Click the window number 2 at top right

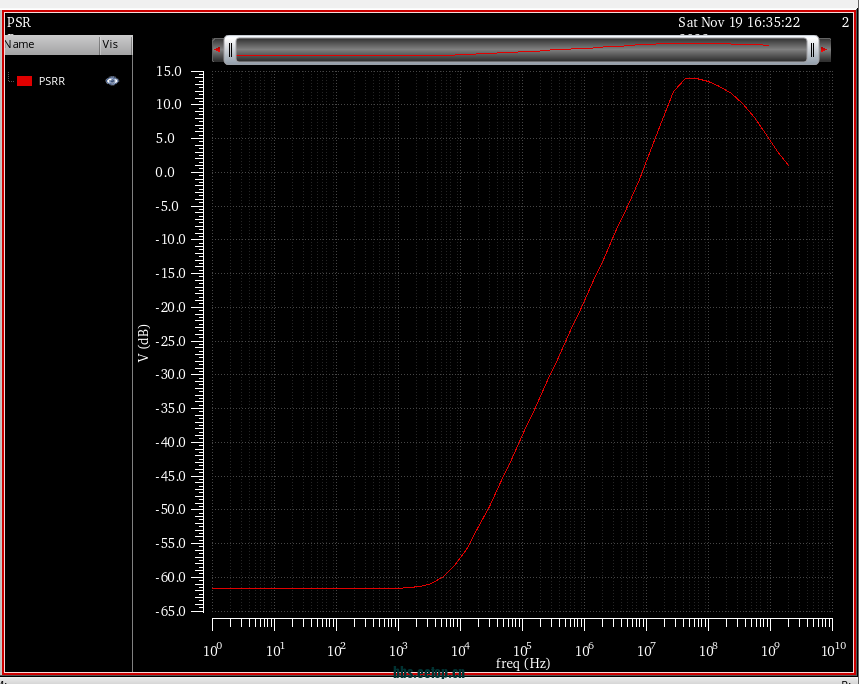coord(845,22)
